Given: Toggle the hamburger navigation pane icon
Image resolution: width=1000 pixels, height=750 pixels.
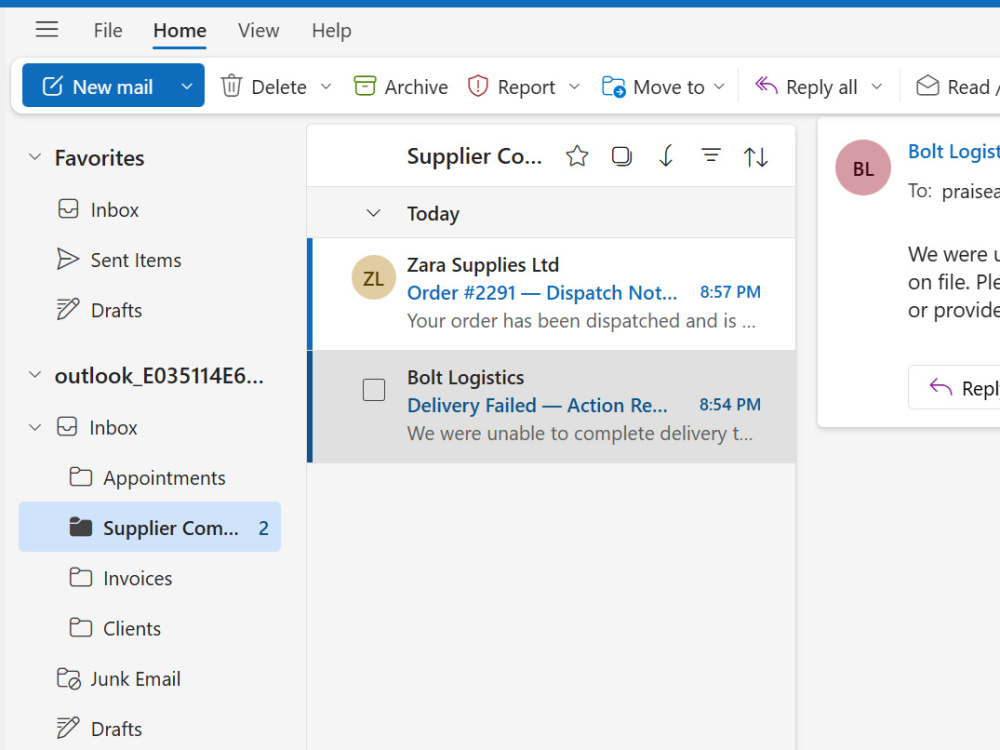Looking at the screenshot, I should coord(47,29).
